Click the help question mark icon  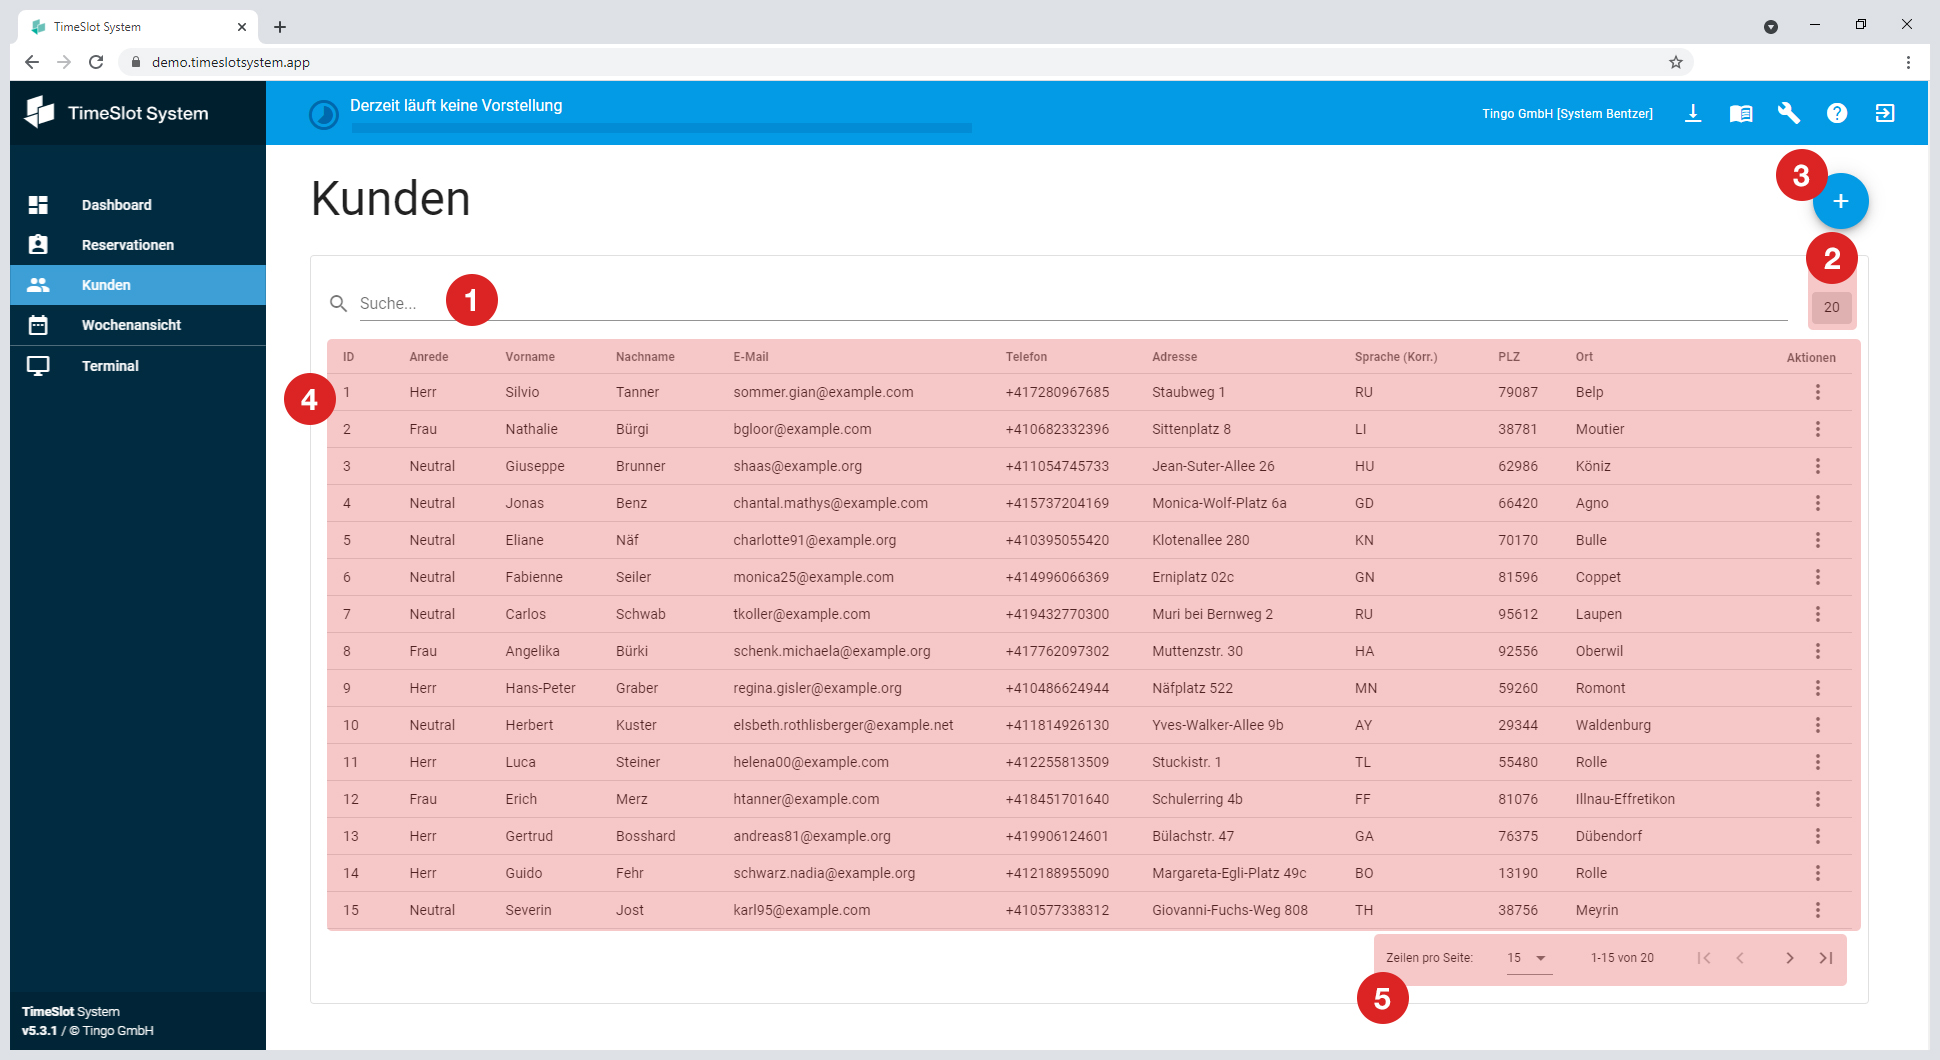[x=1837, y=113]
